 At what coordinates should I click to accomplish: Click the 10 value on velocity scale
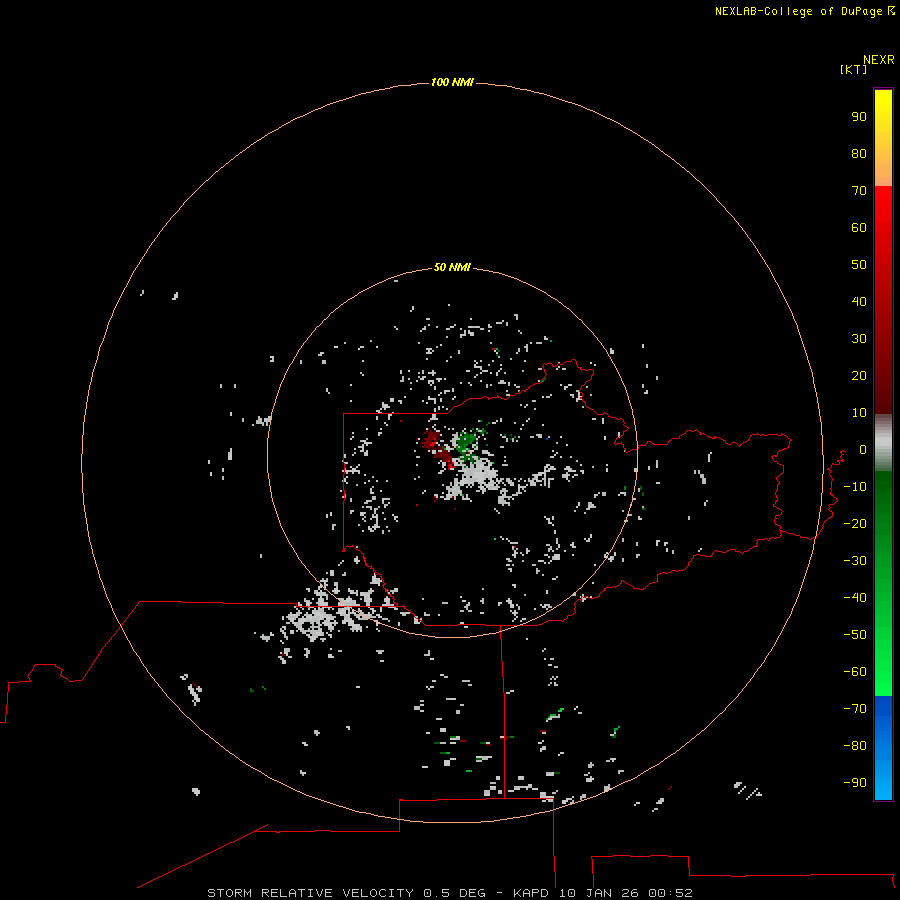pyautogui.click(x=859, y=413)
